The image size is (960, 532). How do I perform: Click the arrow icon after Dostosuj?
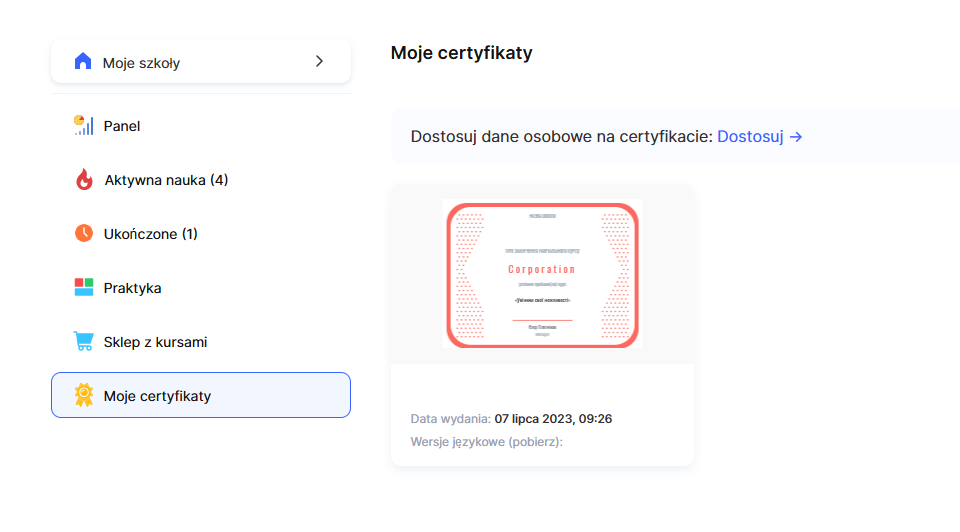[796, 136]
